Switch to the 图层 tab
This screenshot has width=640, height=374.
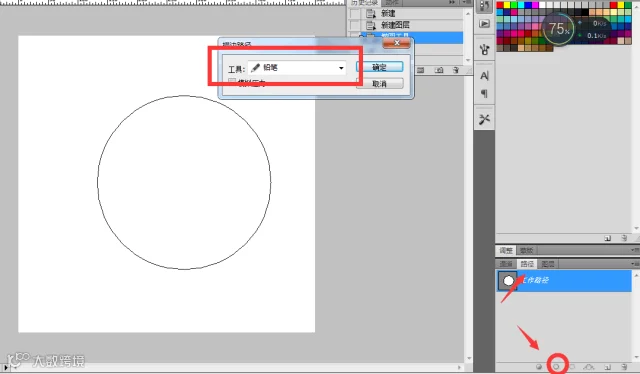pos(547,264)
